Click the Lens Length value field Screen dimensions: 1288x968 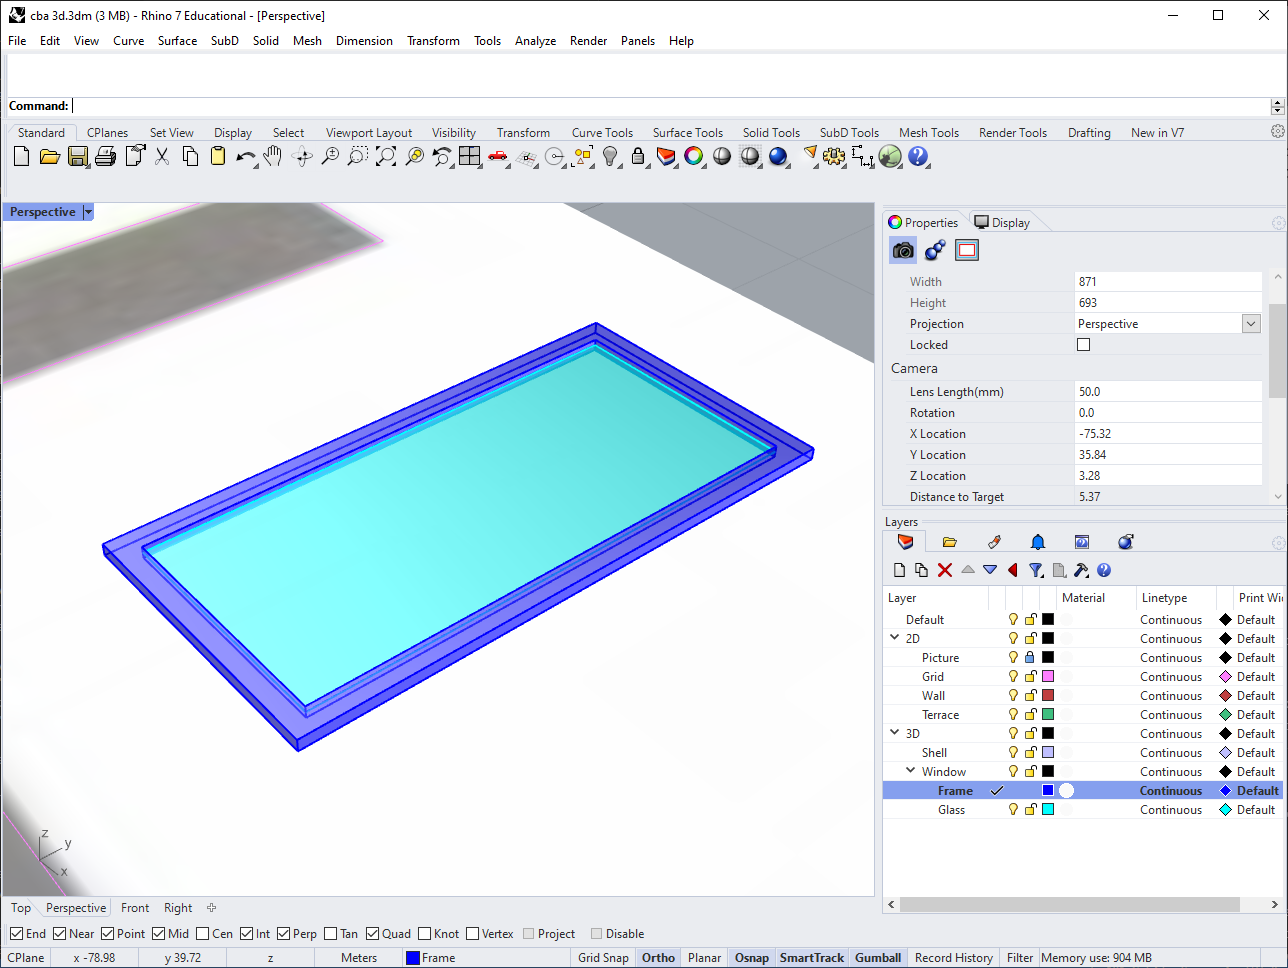tap(1168, 392)
